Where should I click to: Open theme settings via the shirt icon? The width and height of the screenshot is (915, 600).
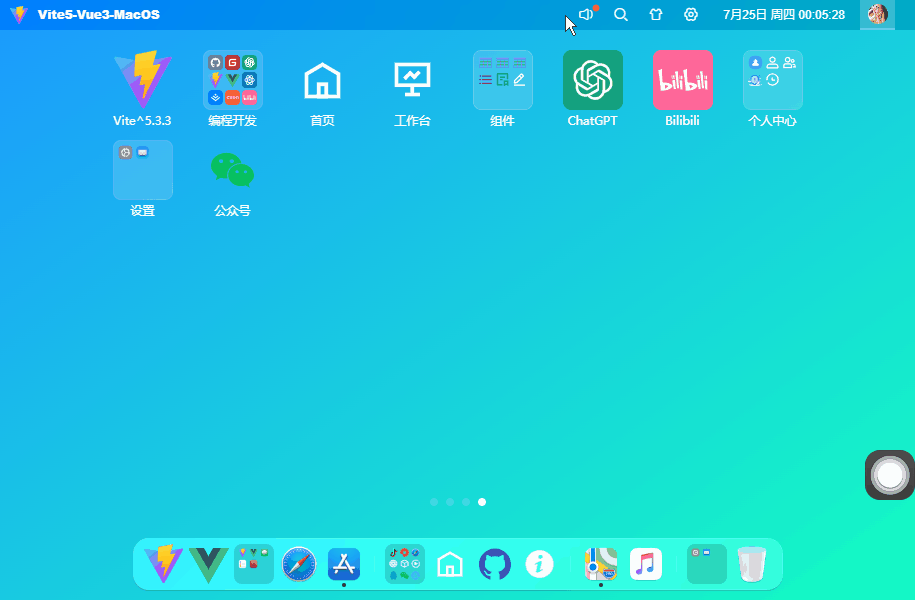tap(656, 15)
